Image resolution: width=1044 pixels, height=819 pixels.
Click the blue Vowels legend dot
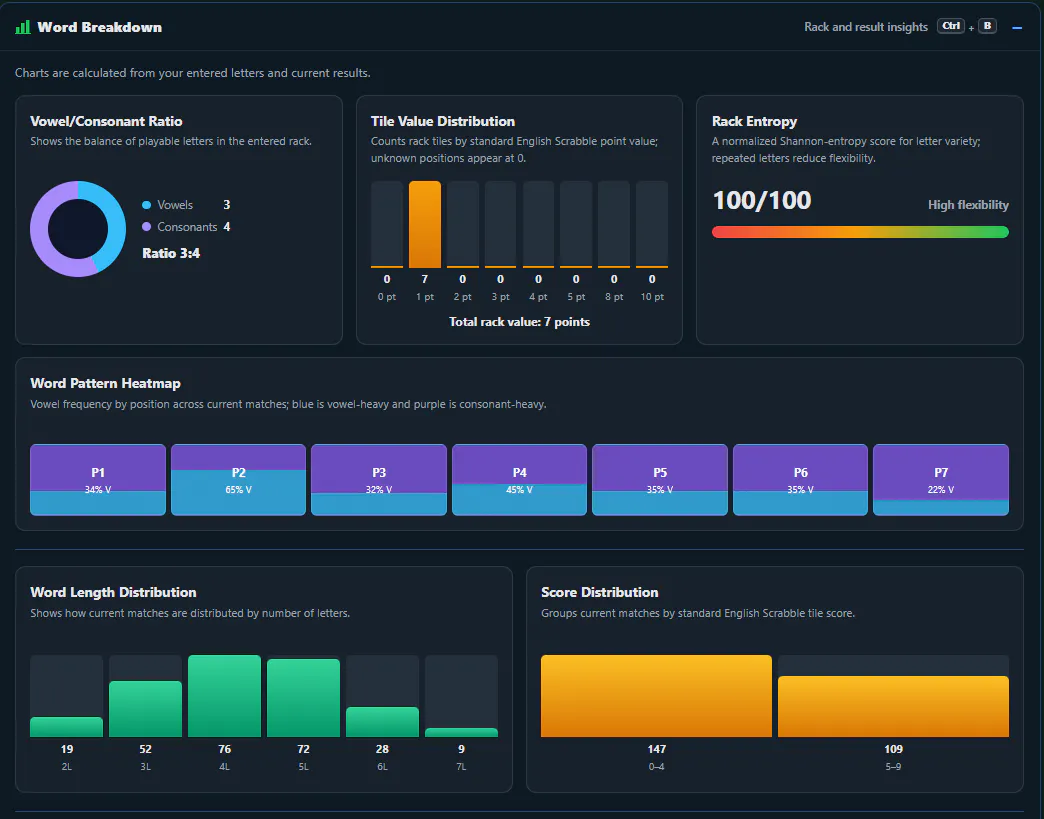pyautogui.click(x=146, y=205)
